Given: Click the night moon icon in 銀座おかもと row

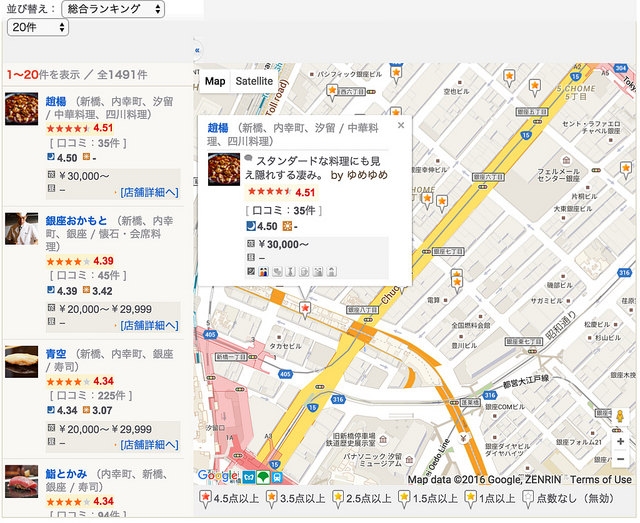Looking at the screenshot, I should coord(51,290).
